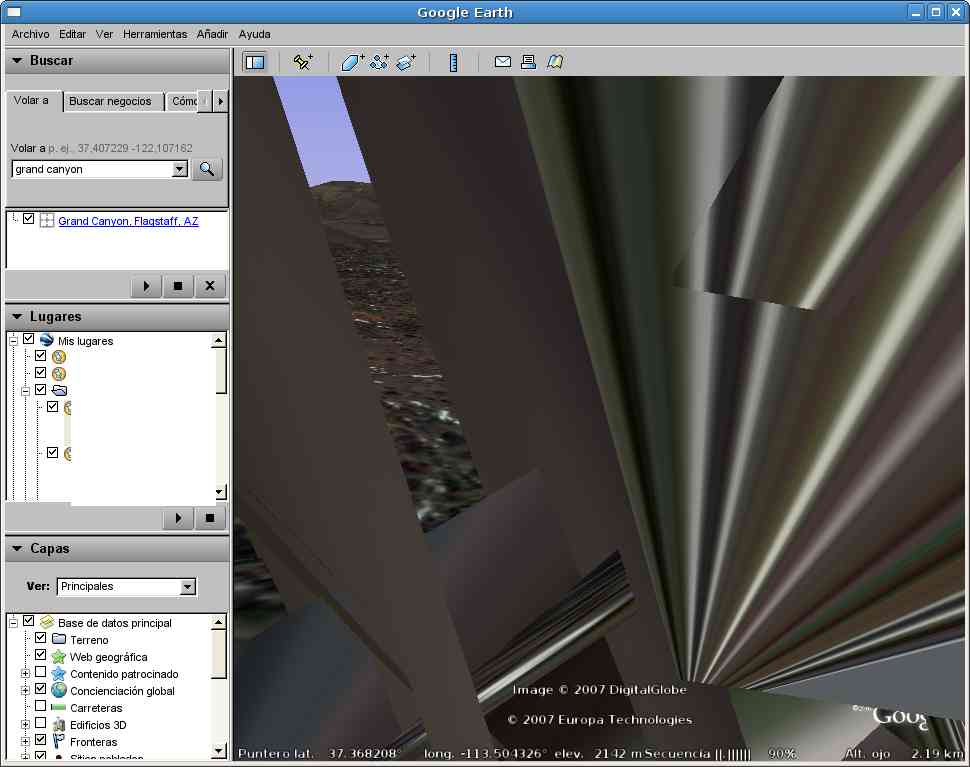Switch to the Buscar negocios tab
The height and width of the screenshot is (767, 970).
tap(110, 101)
